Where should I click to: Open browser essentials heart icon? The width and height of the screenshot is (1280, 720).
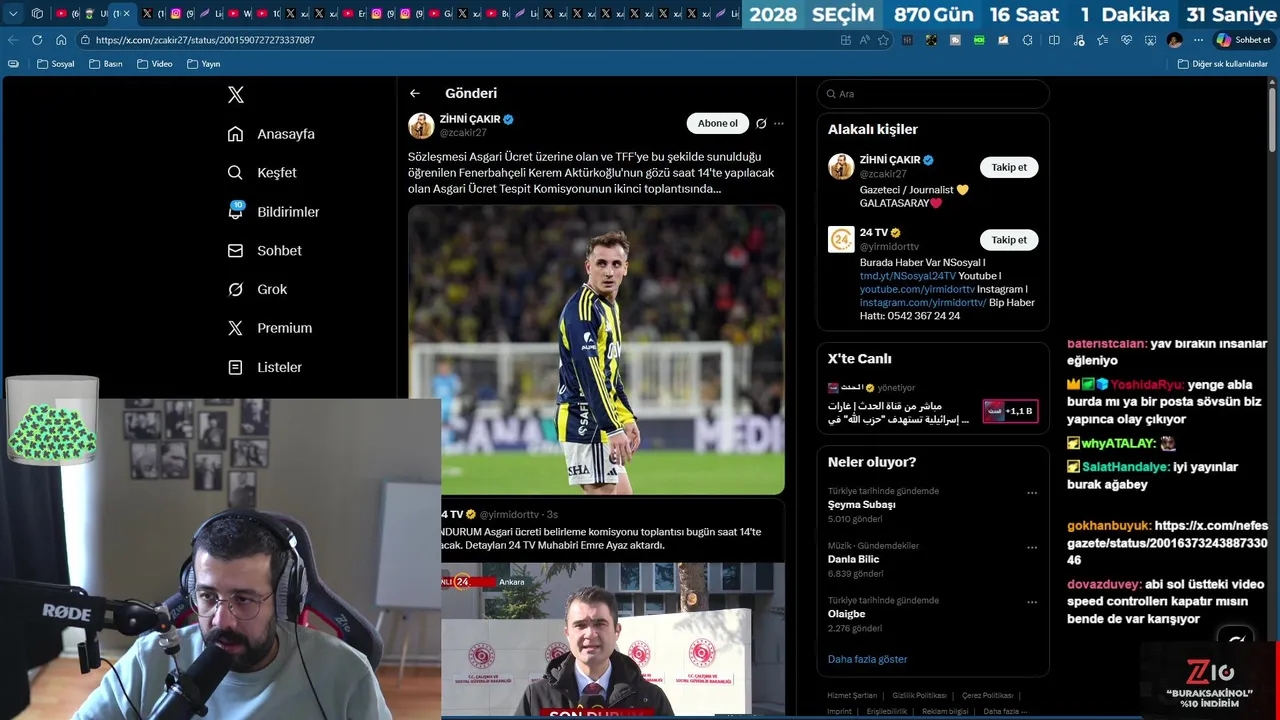coord(1126,40)
